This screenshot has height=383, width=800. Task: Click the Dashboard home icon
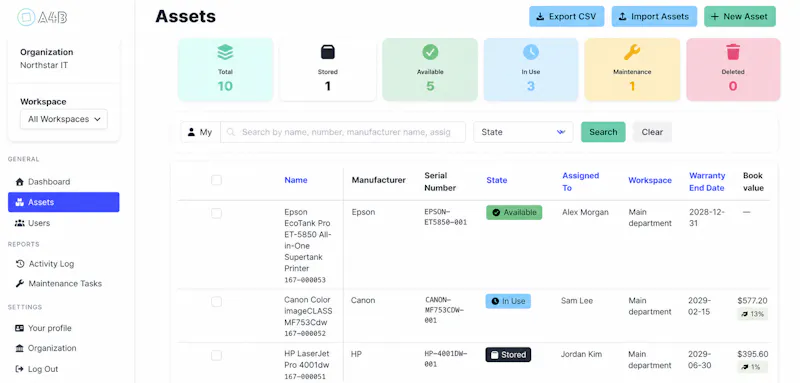click(x=20, y=182)
